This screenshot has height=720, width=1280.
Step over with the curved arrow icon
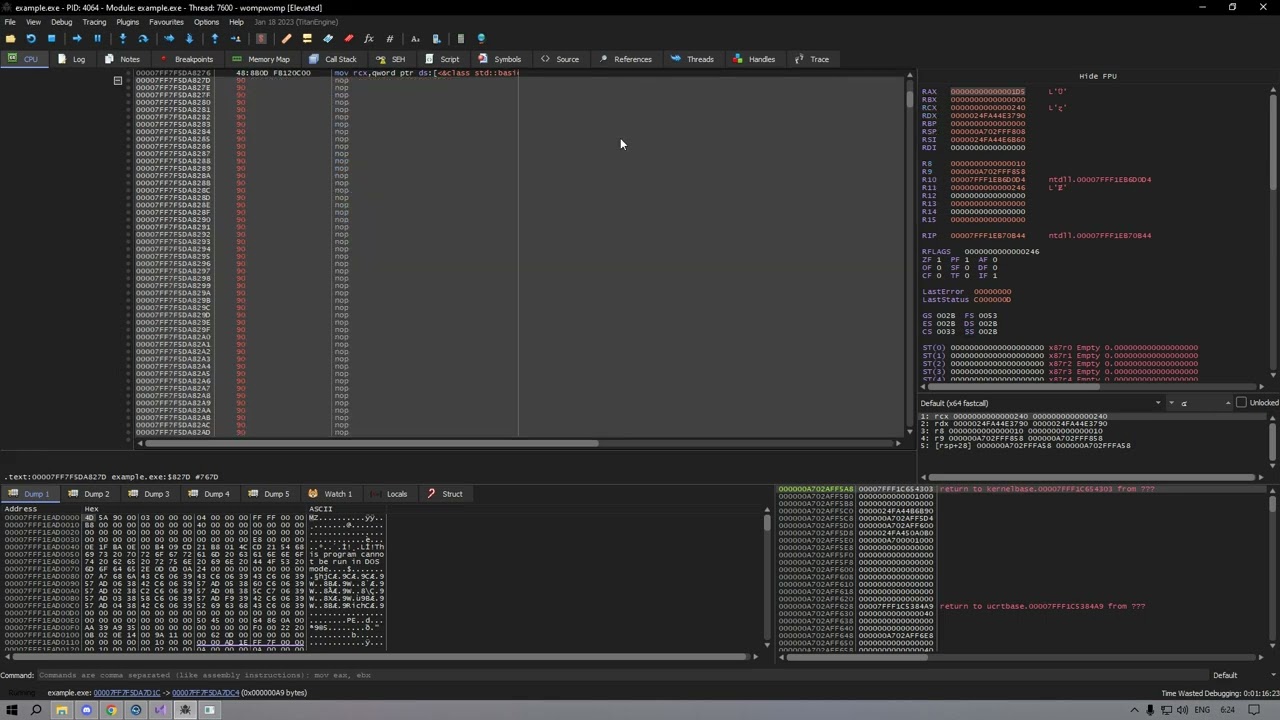click(143, 38)
